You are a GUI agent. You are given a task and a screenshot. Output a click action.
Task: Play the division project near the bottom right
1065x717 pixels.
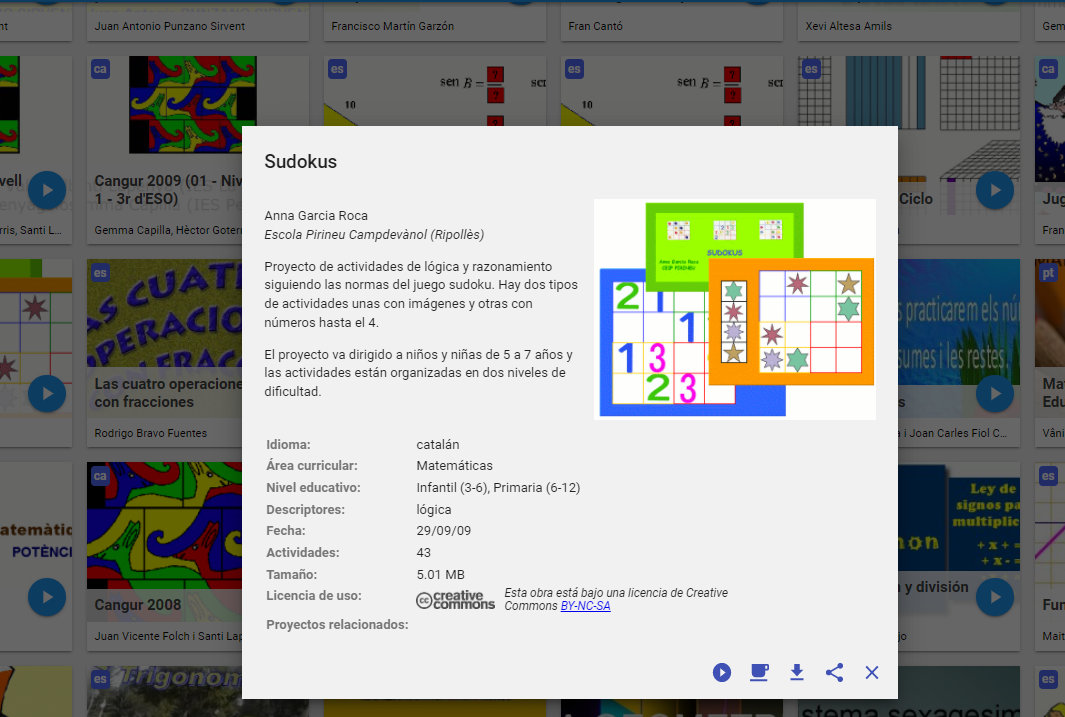tap(995, 596)
